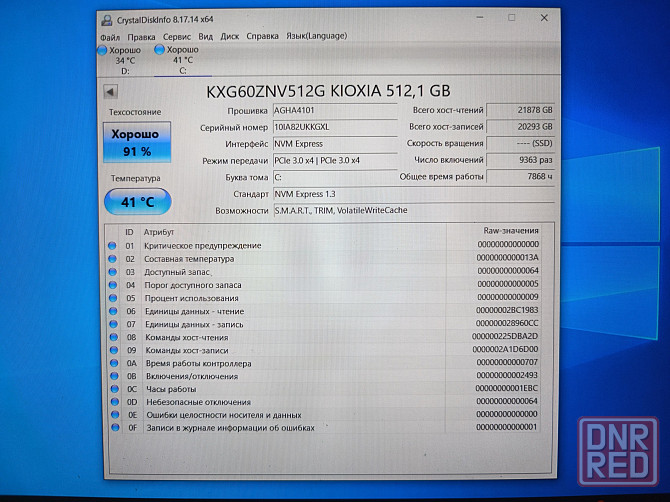Click status dot for Часы работы

click(115, 389)
